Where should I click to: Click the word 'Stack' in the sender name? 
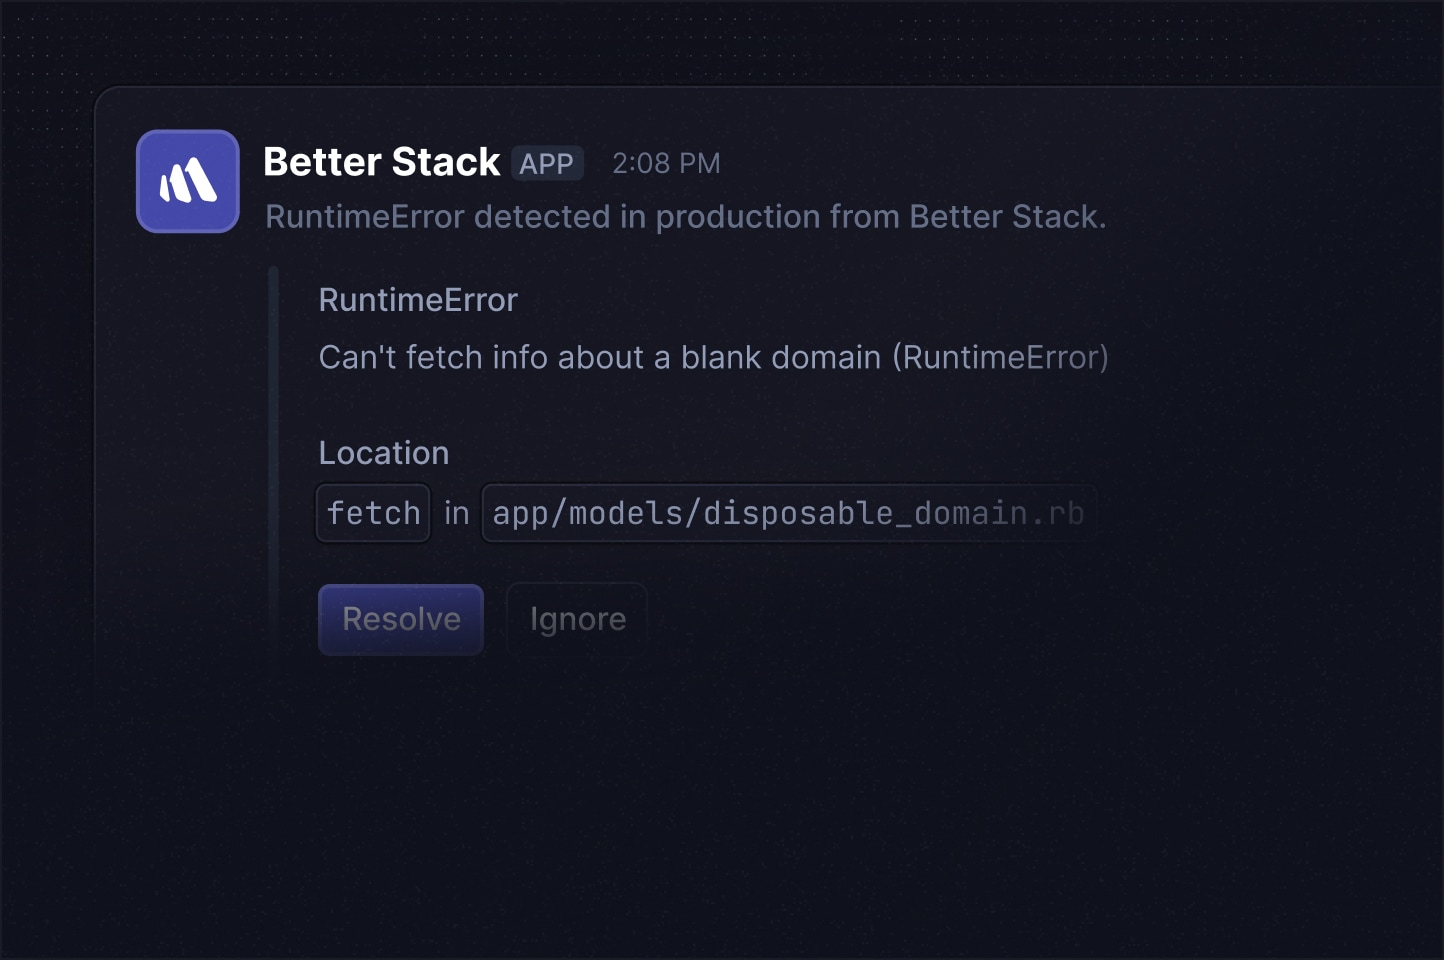click(x=446, y=162)
